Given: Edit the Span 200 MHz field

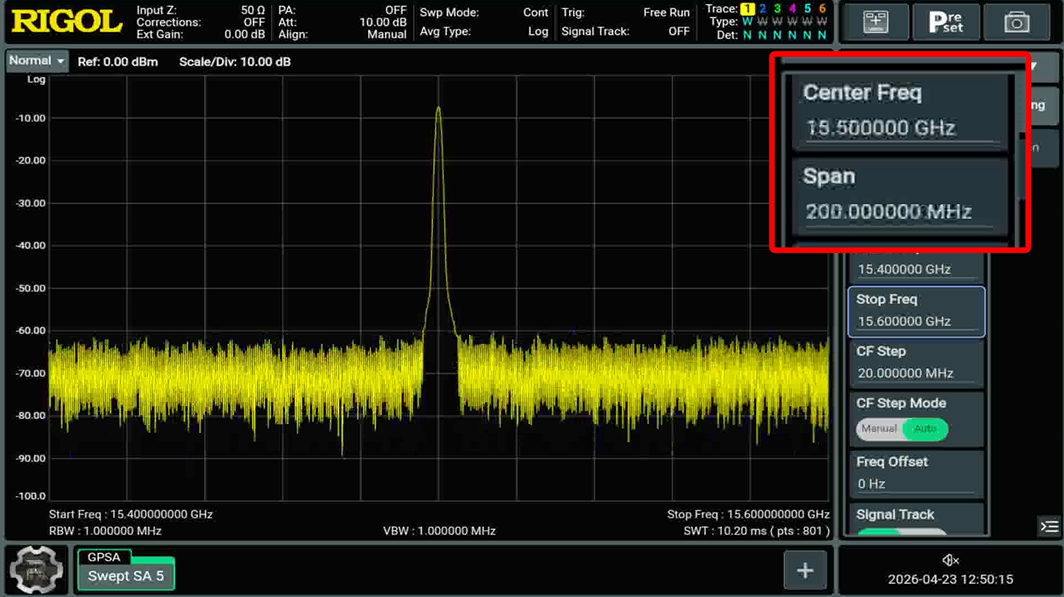Looking at the screenshot, I should click(x=900, y=195).
